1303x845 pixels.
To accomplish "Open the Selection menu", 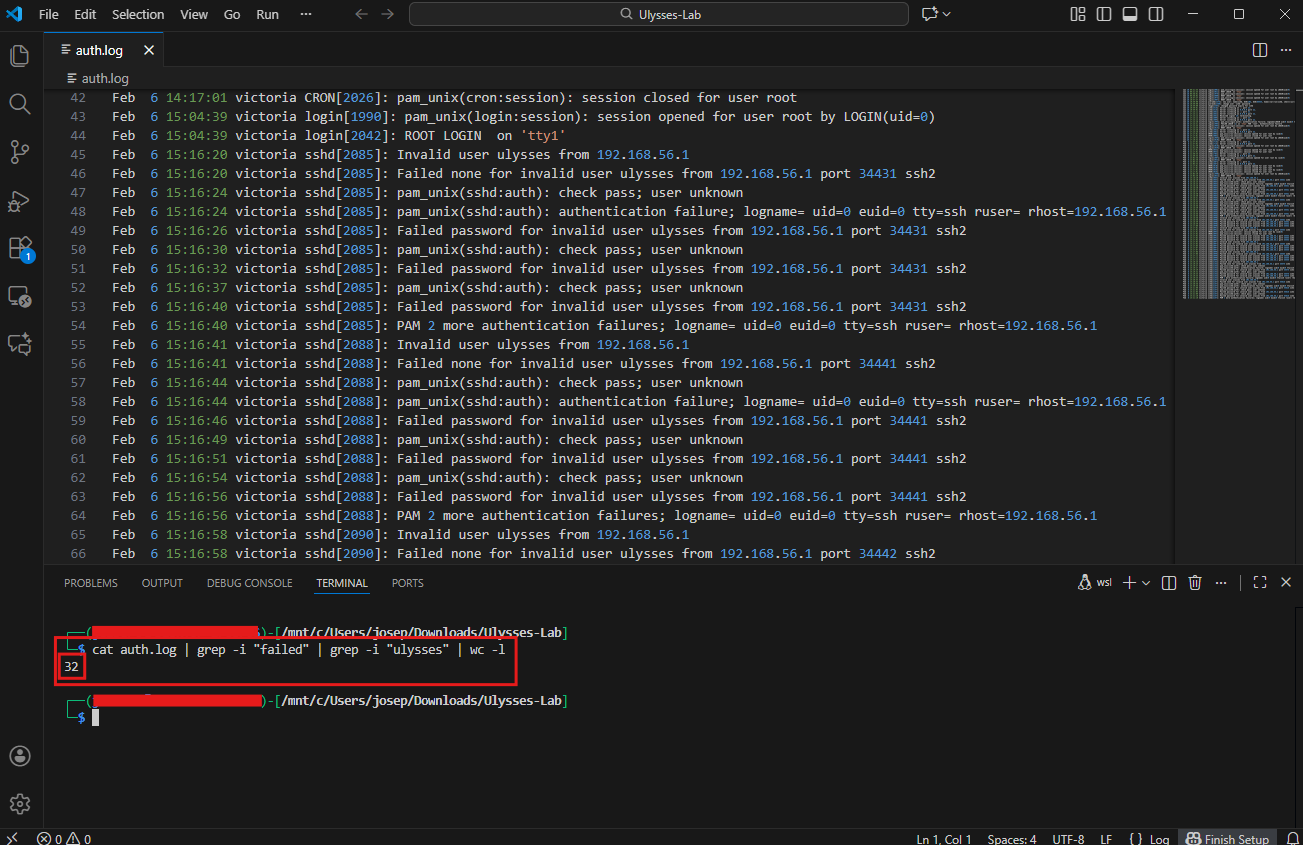I will 138,14.
